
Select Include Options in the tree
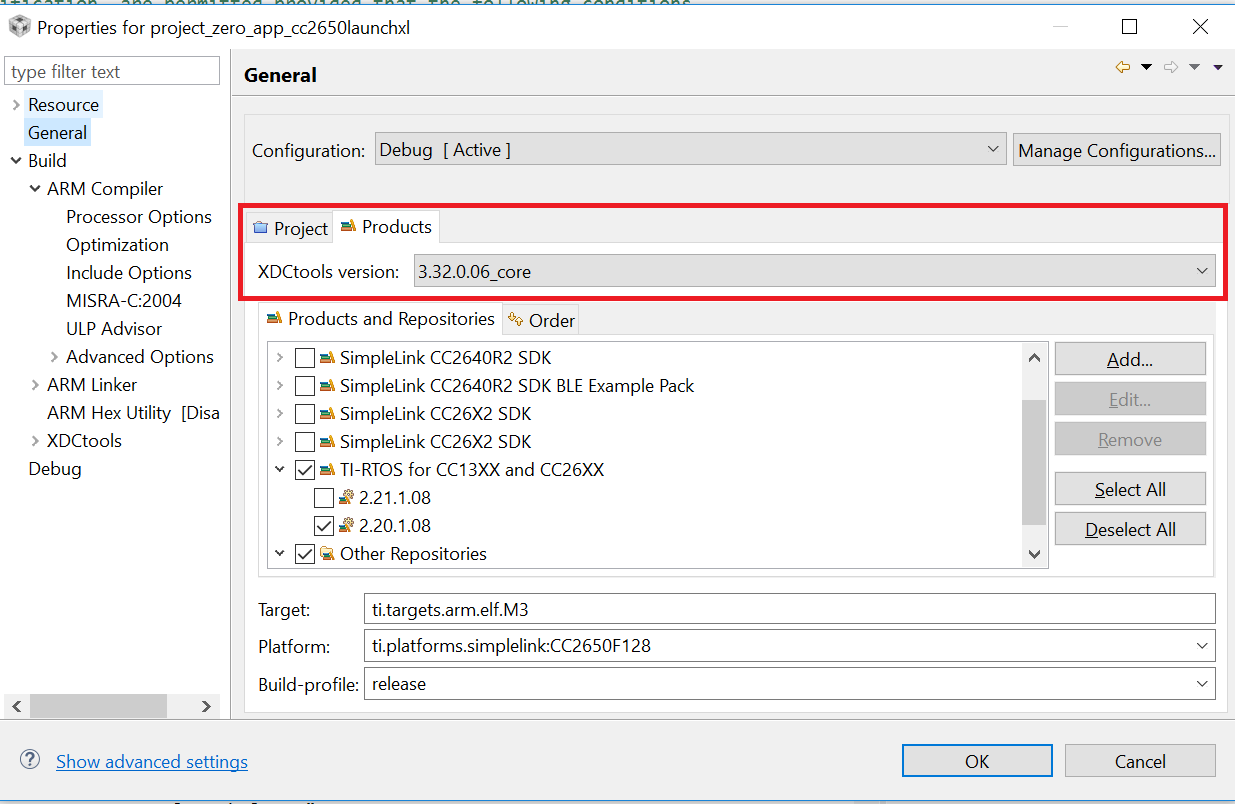pos(129,272)
